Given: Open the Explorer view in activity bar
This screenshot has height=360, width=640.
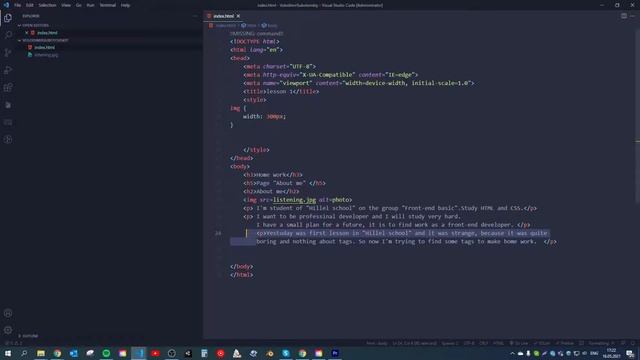Looking at the screenshot, I should (8, 18).
